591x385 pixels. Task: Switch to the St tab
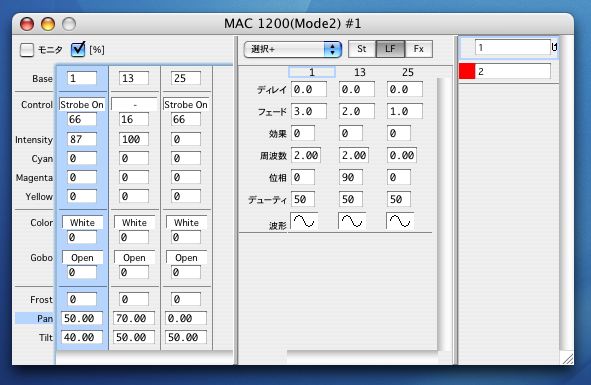coord(362,49)
